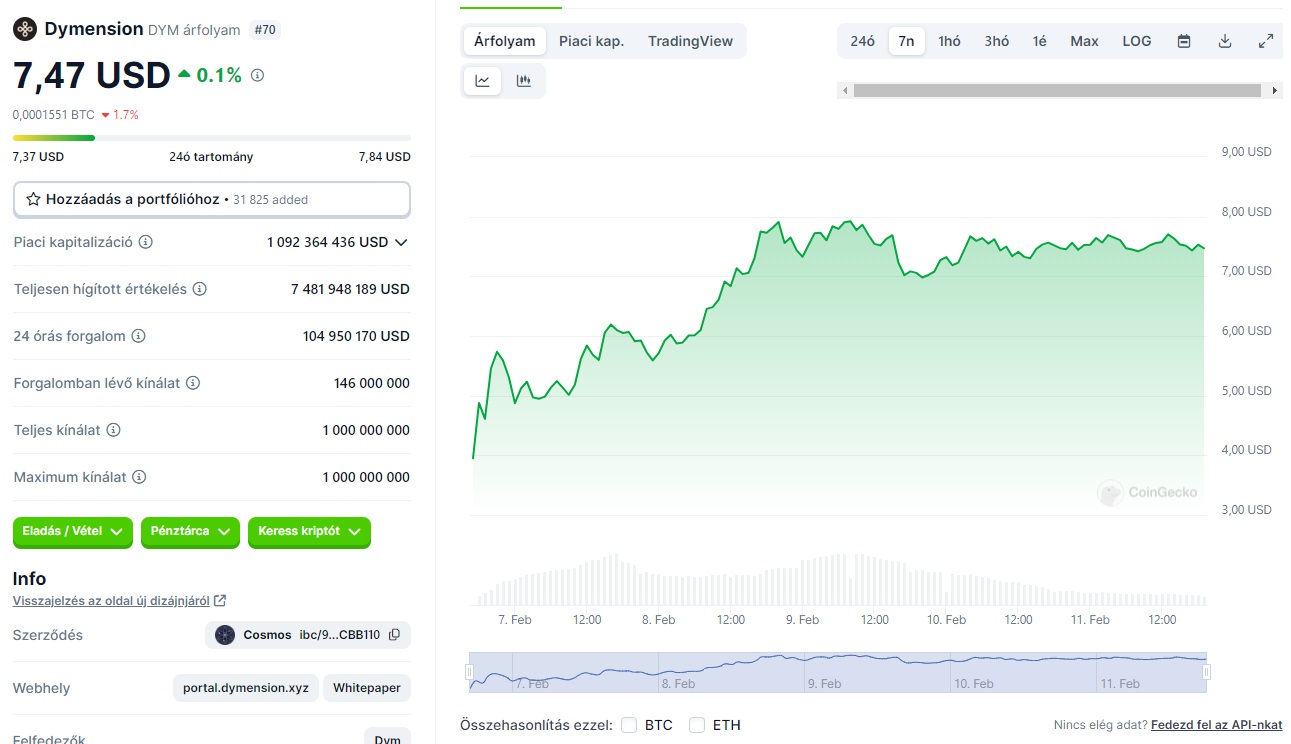Switch to the Piaci kap. tab
The width and height of the screenshot is (1291, 744).
(x=591, y=41)
